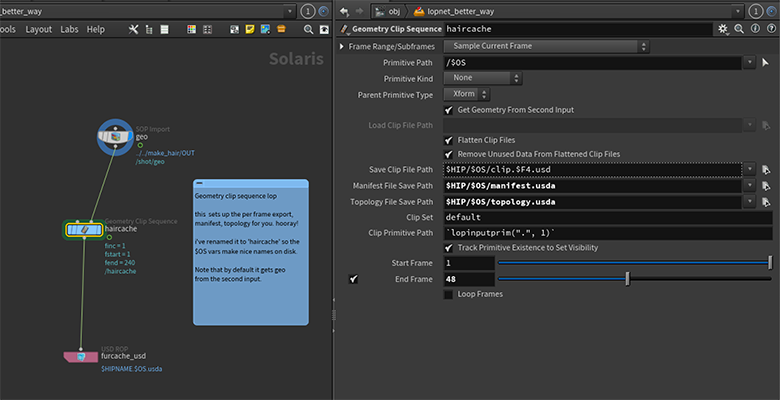Viewport: 780px width, 400px height.
Task: Click the Primitive Path selector arrow icon
Action: (x=766, y=63)
